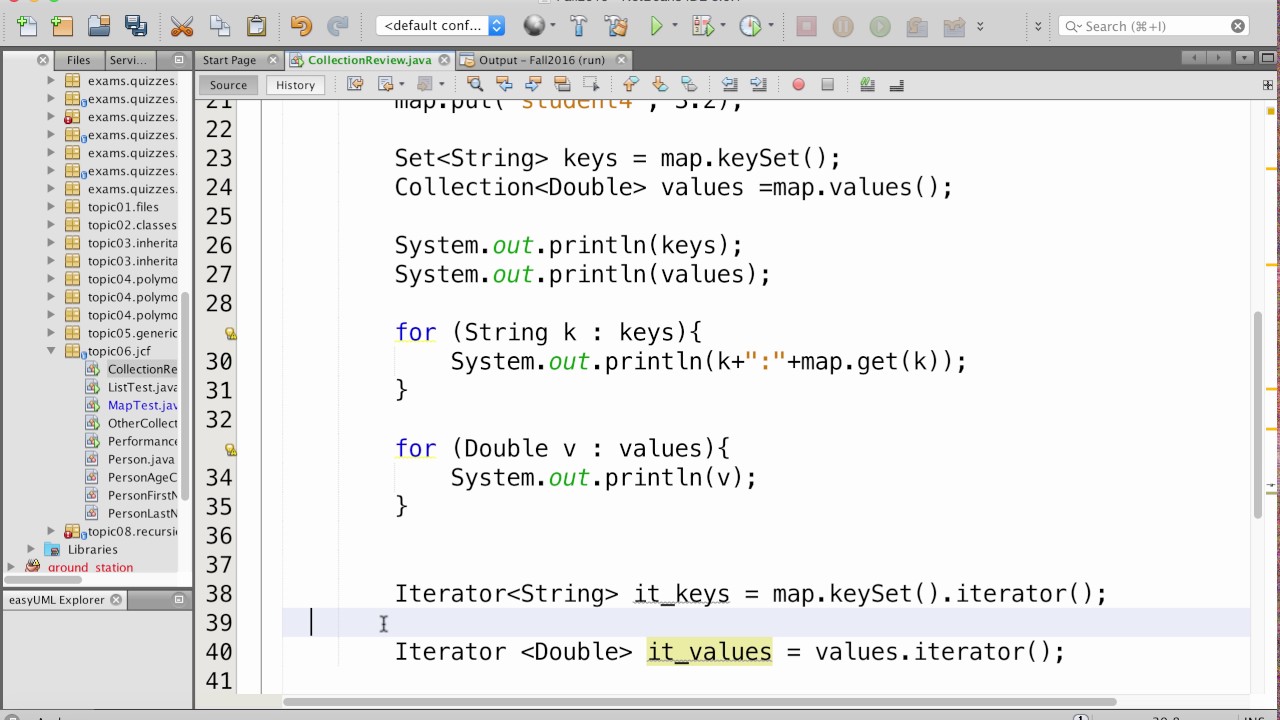Image resolution: width=1280 pixels, height=720 pixels.
Task: Select the CollectionReview.java tab
Action: click(x=369, y=60)
